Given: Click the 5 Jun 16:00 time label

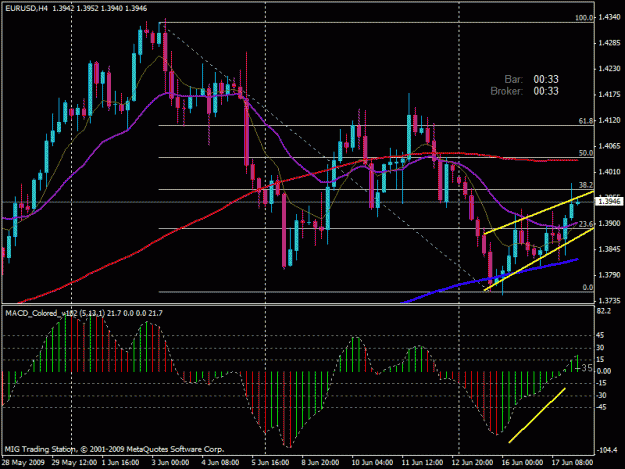Looking at the screenshot, I should point(270,463).
